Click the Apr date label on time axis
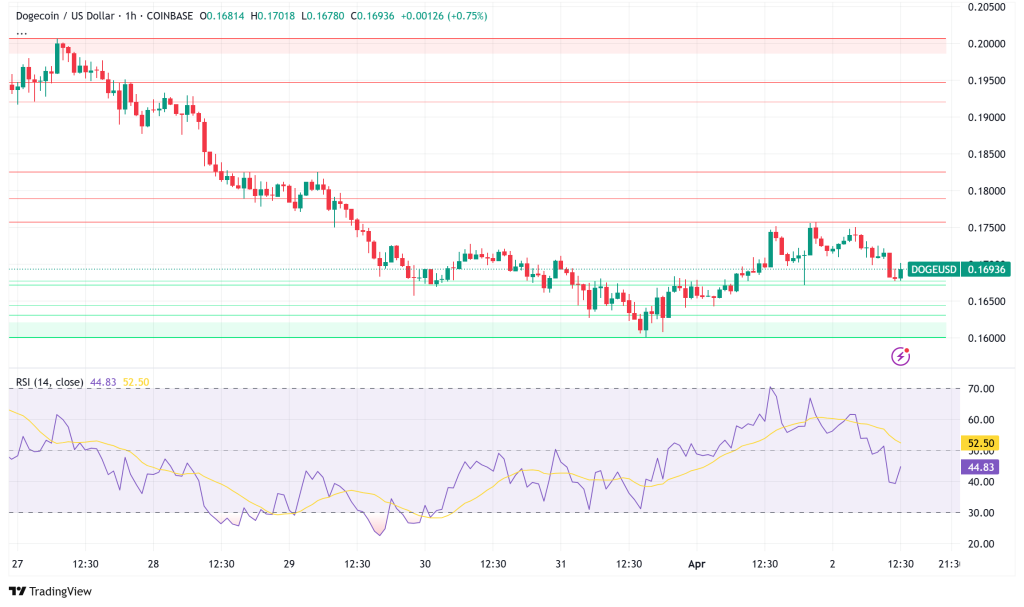1024x607 pixels. tap(697, 564)
